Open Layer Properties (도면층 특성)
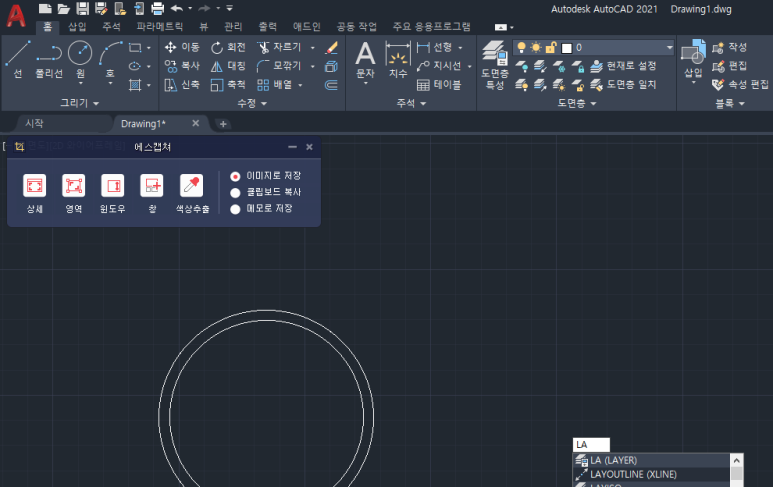Screen dimensions: 773x487 pos(495,66)
